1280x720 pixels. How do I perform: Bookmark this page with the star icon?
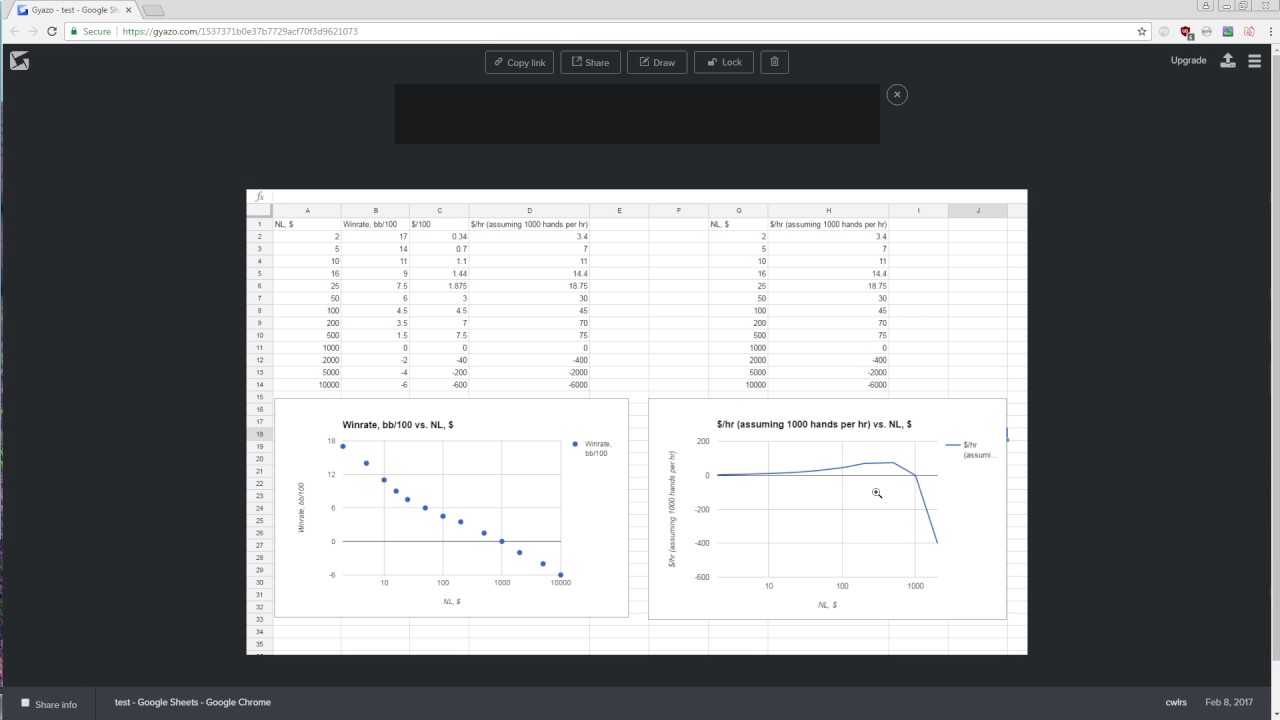coord(1142,31)
